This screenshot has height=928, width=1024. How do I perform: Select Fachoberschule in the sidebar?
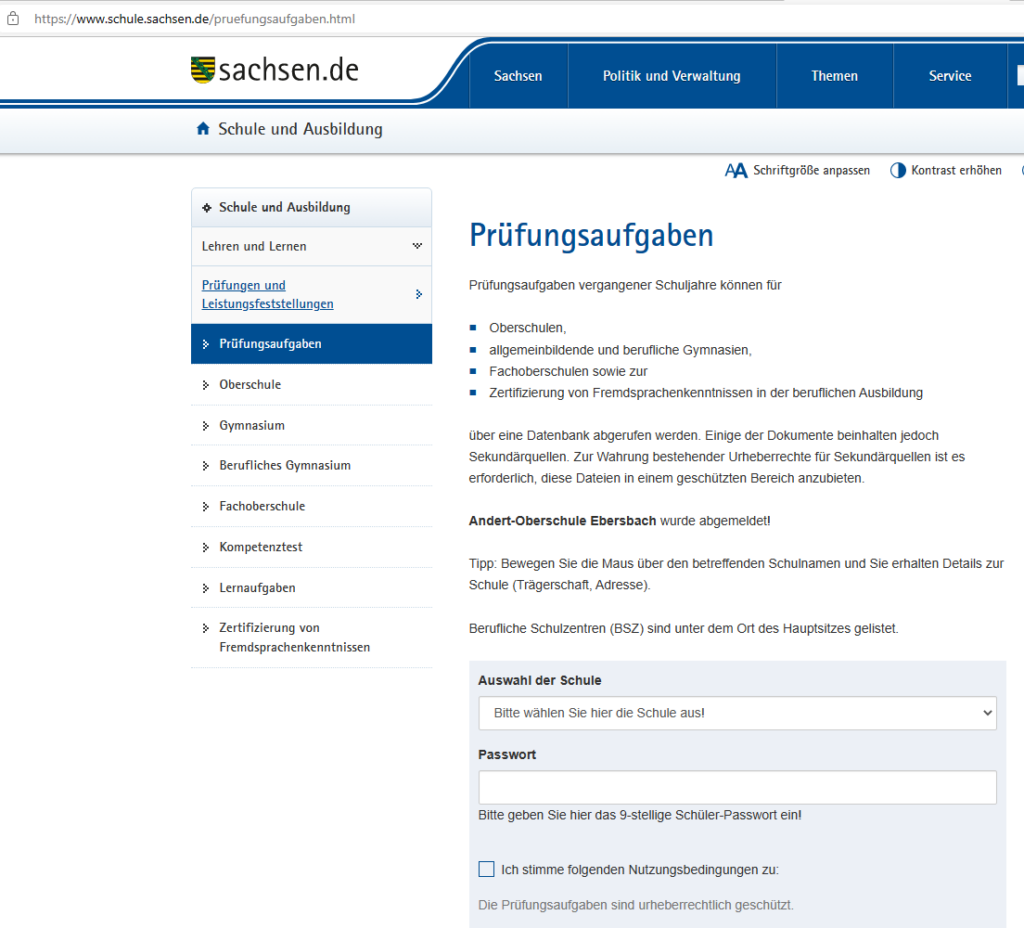262,507
